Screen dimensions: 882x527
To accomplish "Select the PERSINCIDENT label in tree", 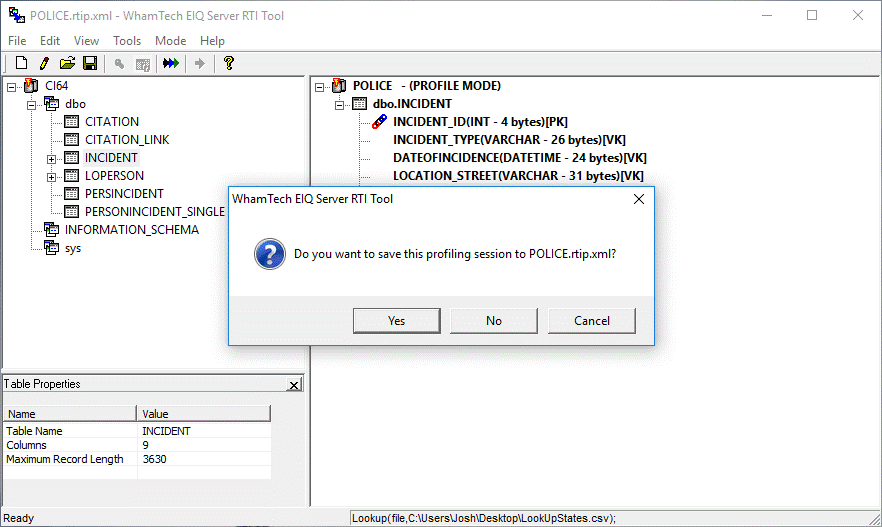I will coord(124,193).
